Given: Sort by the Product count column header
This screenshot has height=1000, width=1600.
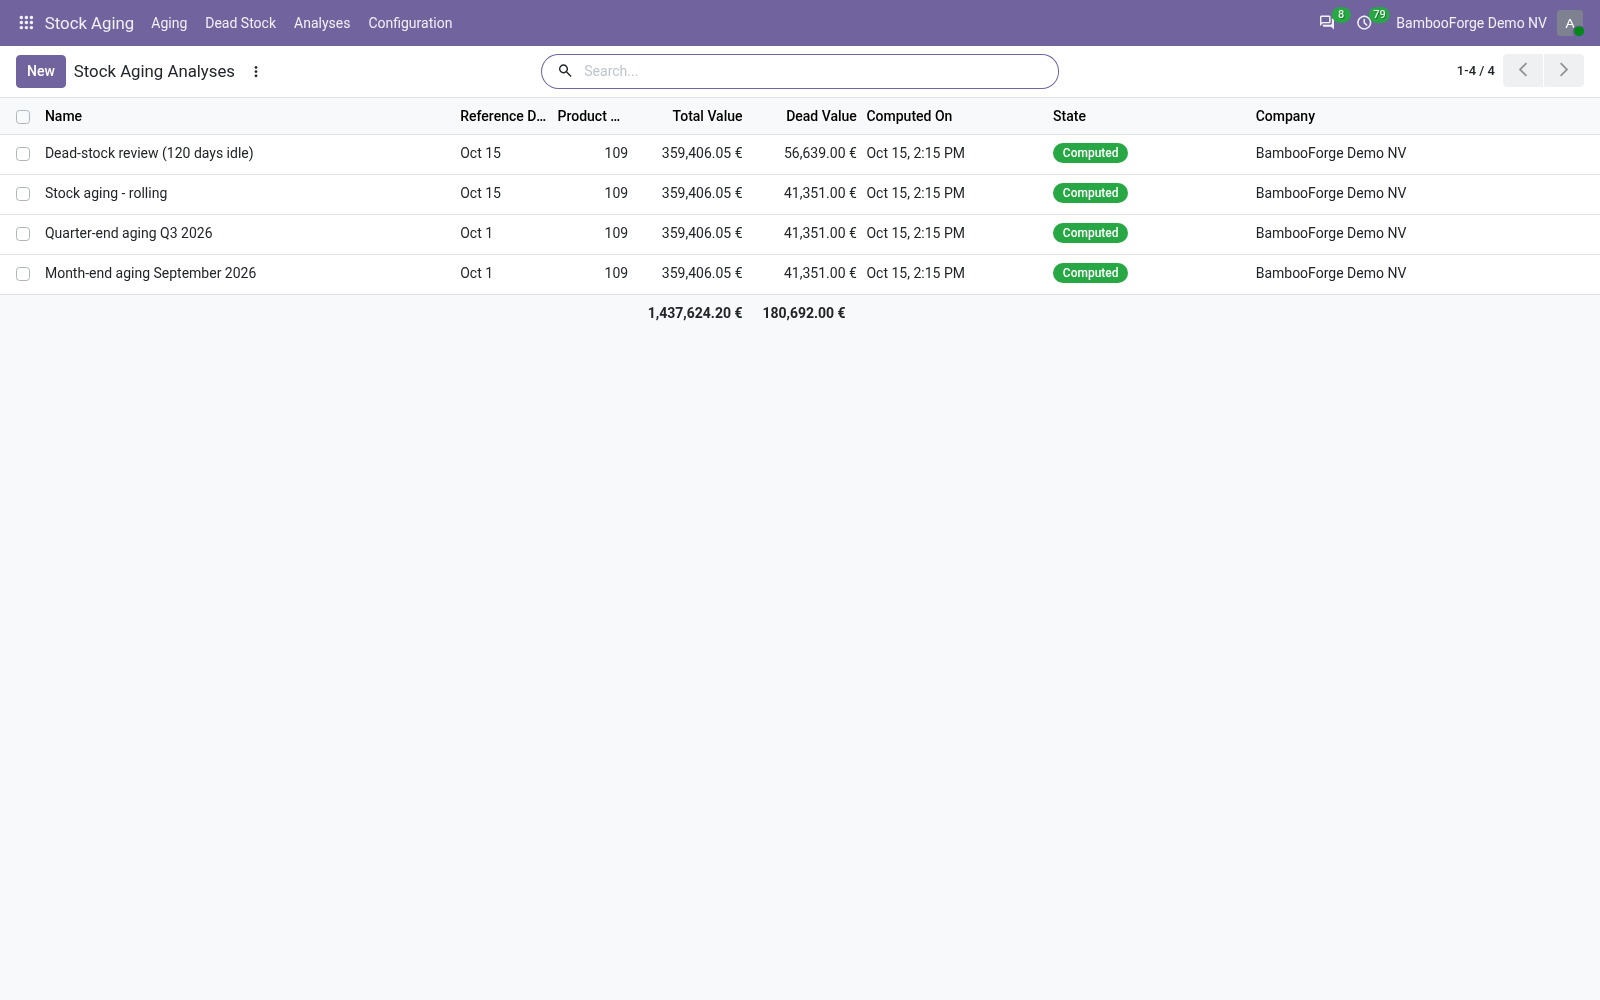Looking at the screenshot, I should 589,116.
